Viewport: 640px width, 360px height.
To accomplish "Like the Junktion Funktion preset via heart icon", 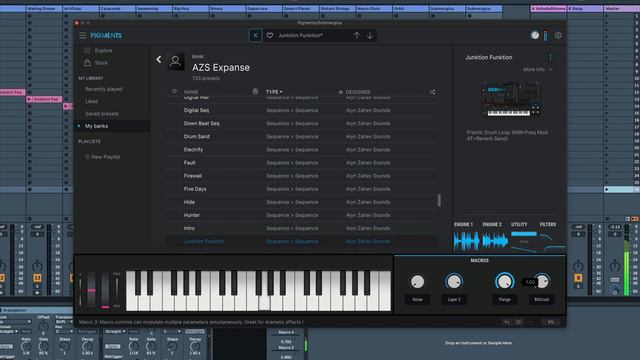I will 270,36.
